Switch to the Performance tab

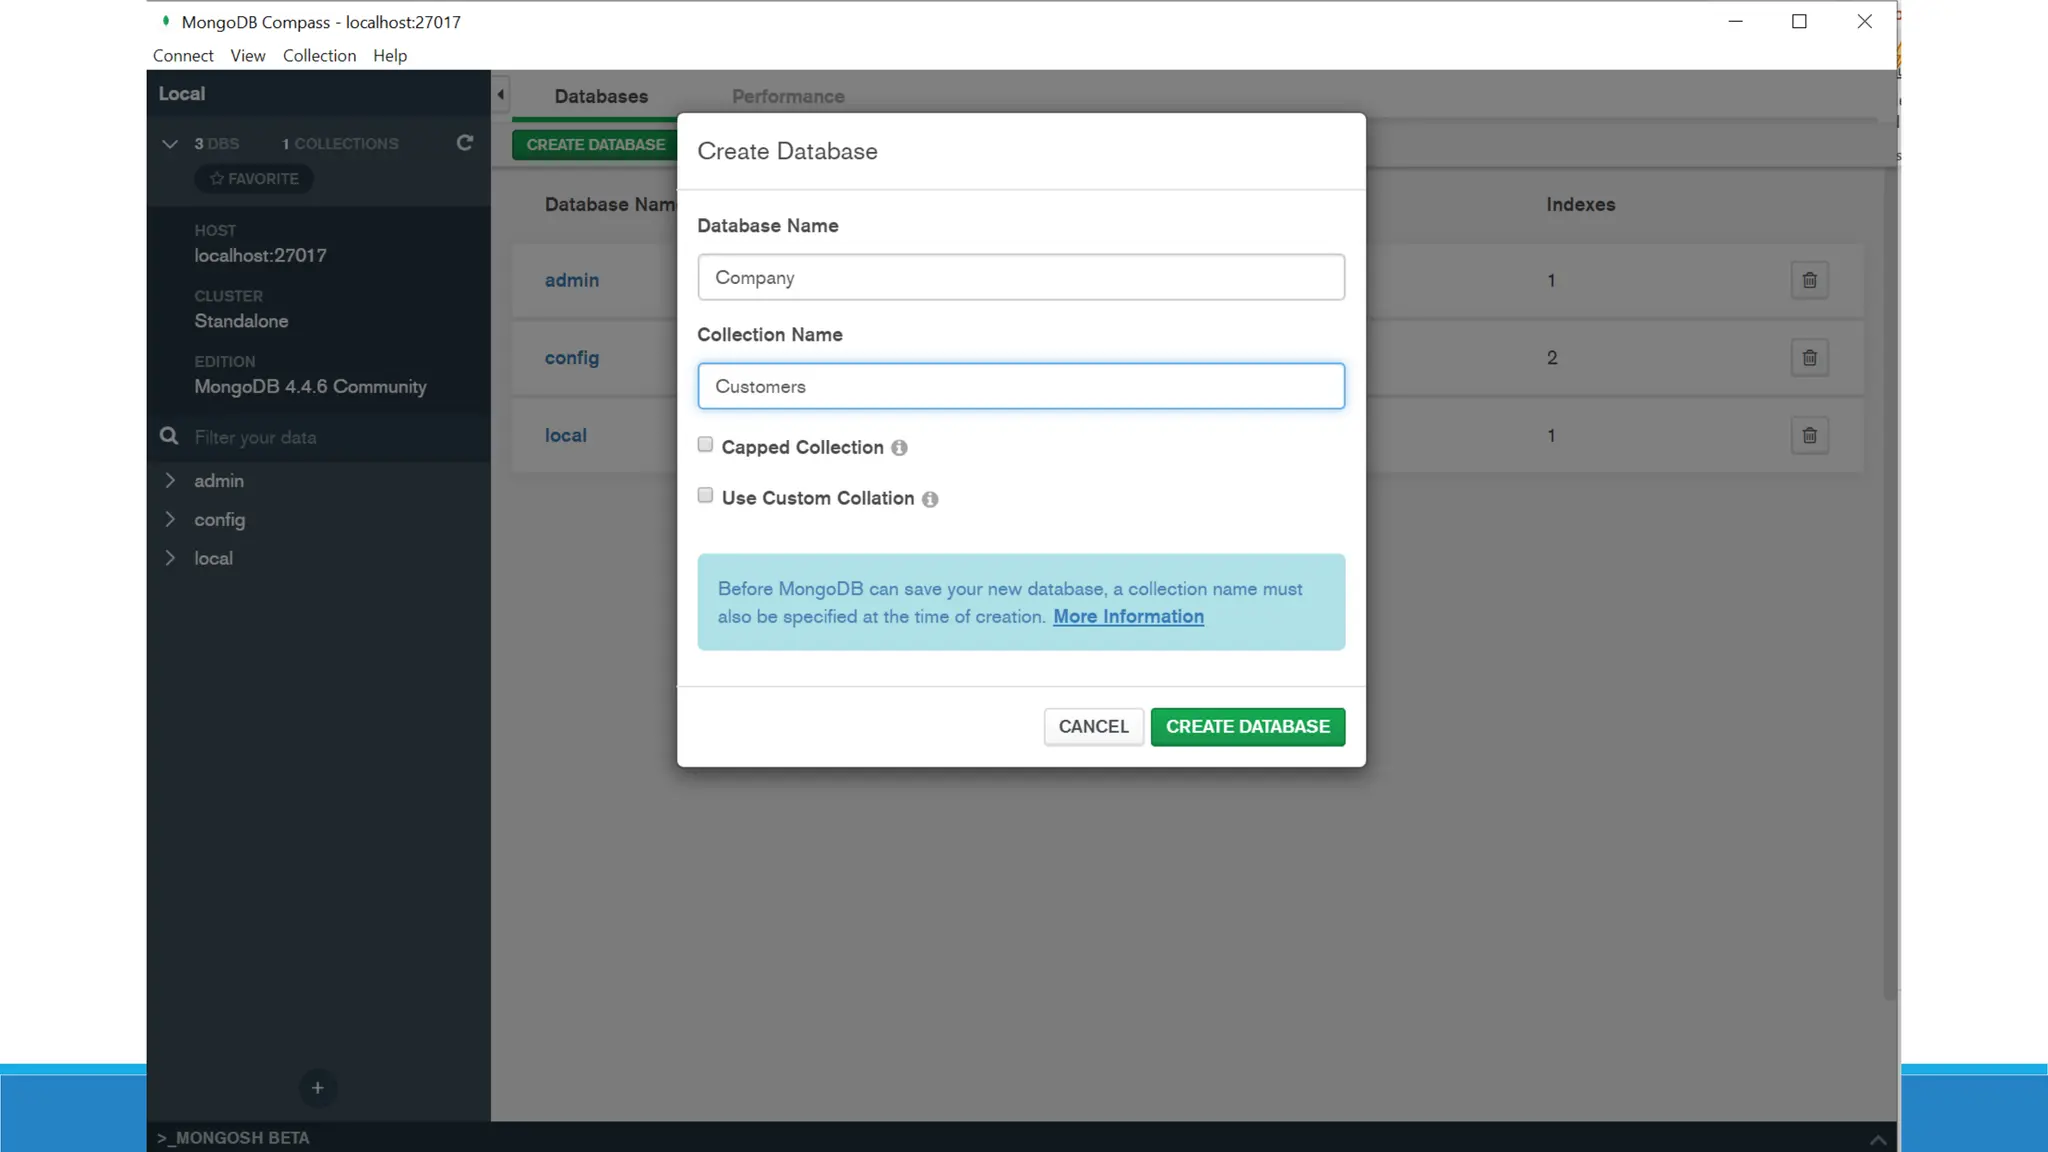point(787,97)
